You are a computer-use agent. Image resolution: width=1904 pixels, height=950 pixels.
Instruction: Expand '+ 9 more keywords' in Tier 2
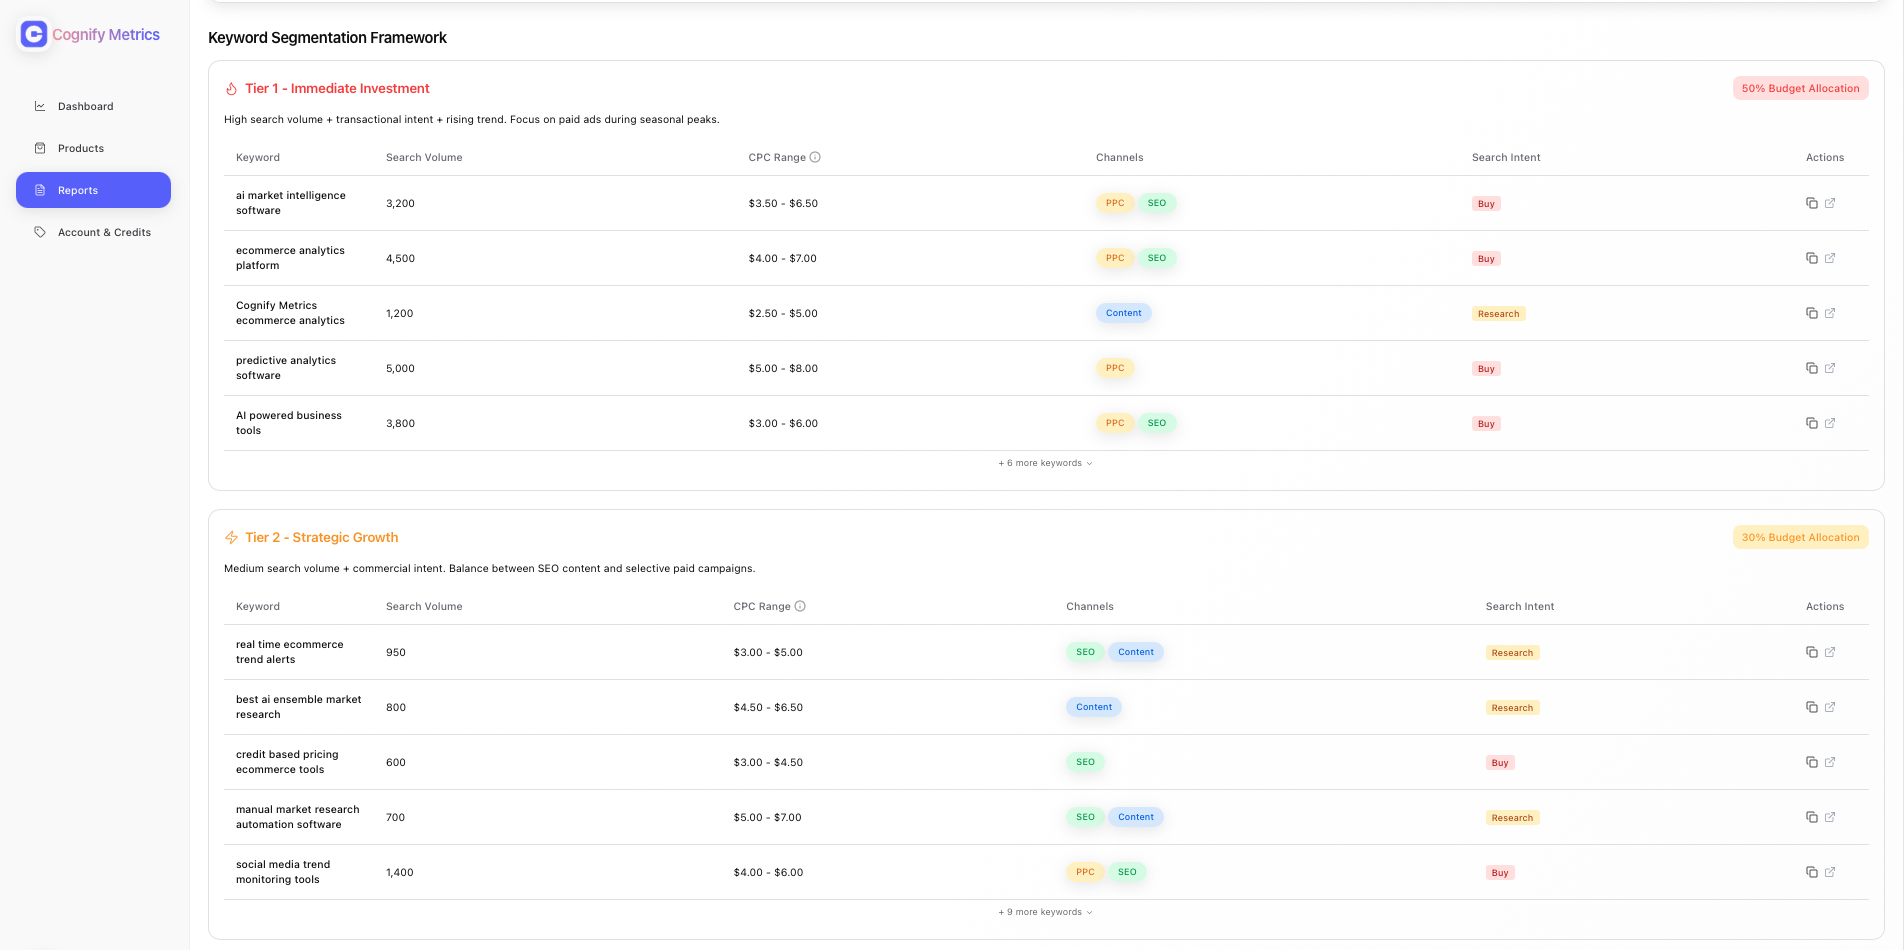tap(1045, 912)
